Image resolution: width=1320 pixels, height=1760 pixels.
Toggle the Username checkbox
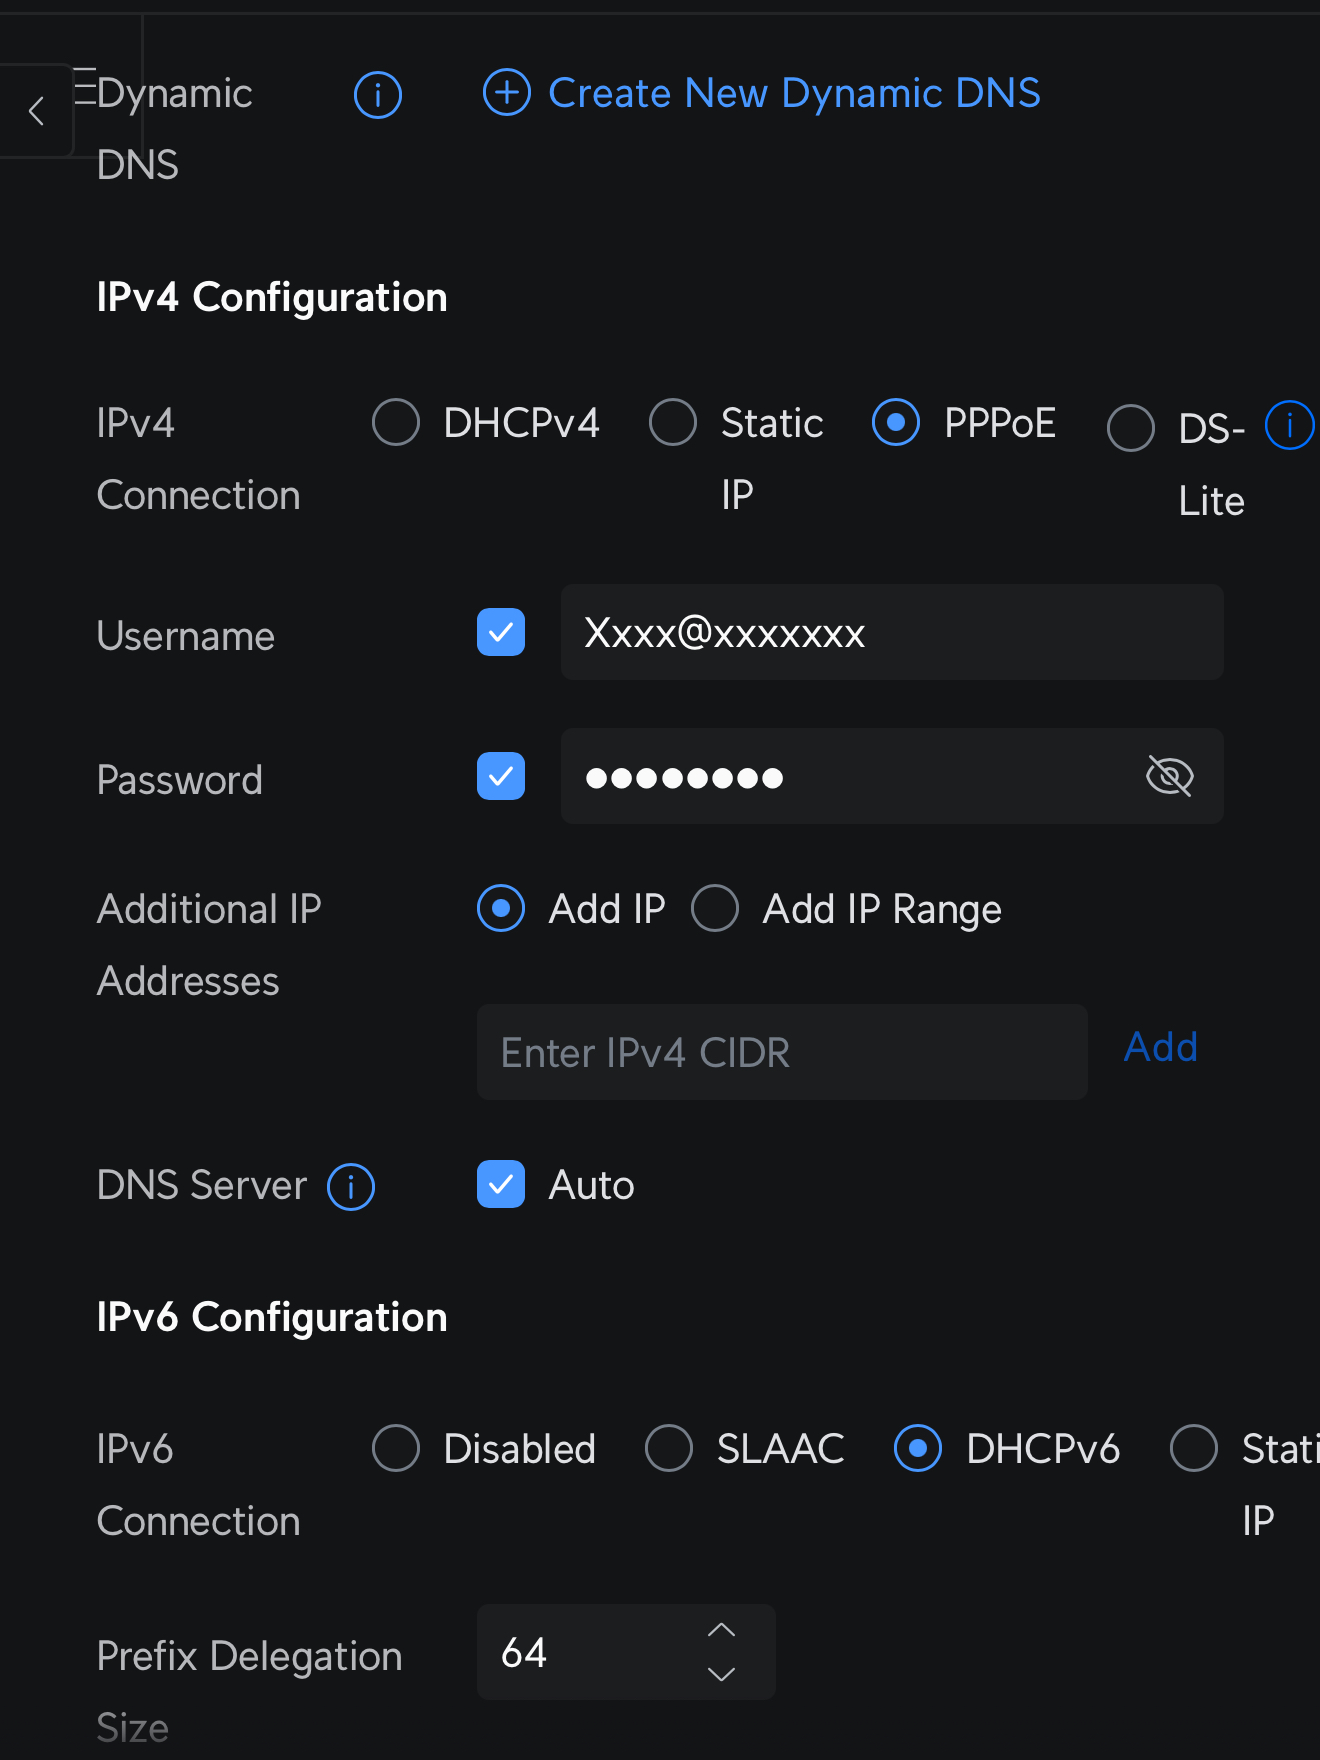[x=501, y=632]
